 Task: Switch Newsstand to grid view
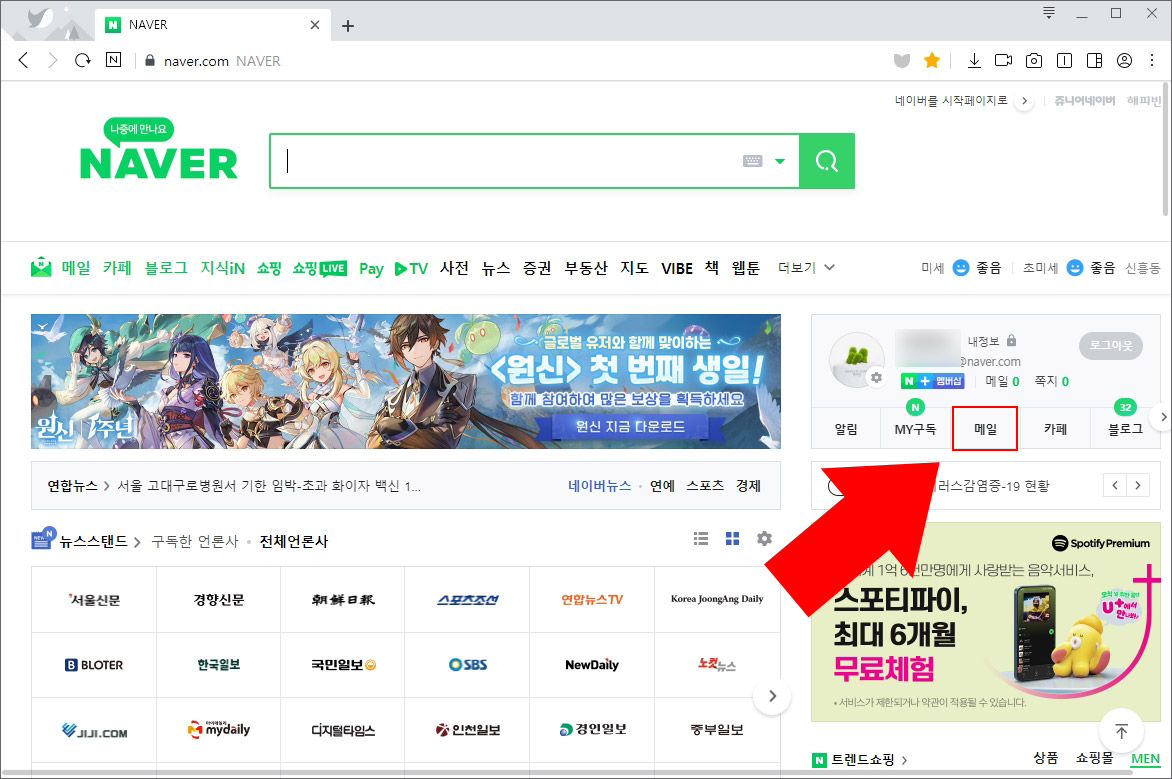[732, 538]
